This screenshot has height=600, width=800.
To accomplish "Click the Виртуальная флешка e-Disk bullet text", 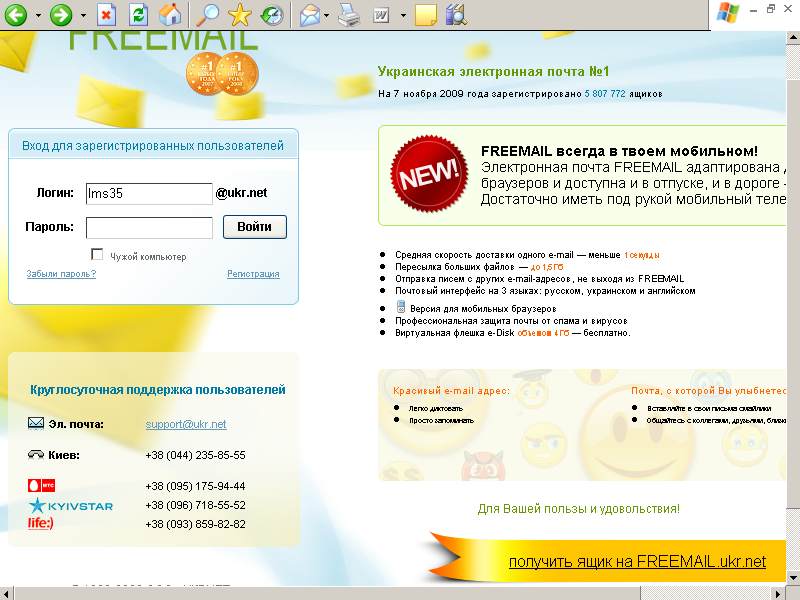I will point(513,333).
